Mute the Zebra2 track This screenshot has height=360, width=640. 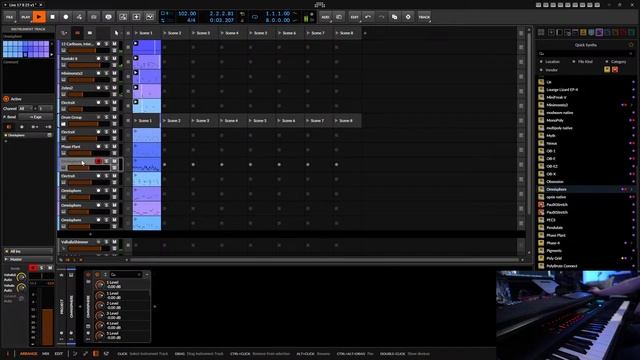(x=114, y=88)
